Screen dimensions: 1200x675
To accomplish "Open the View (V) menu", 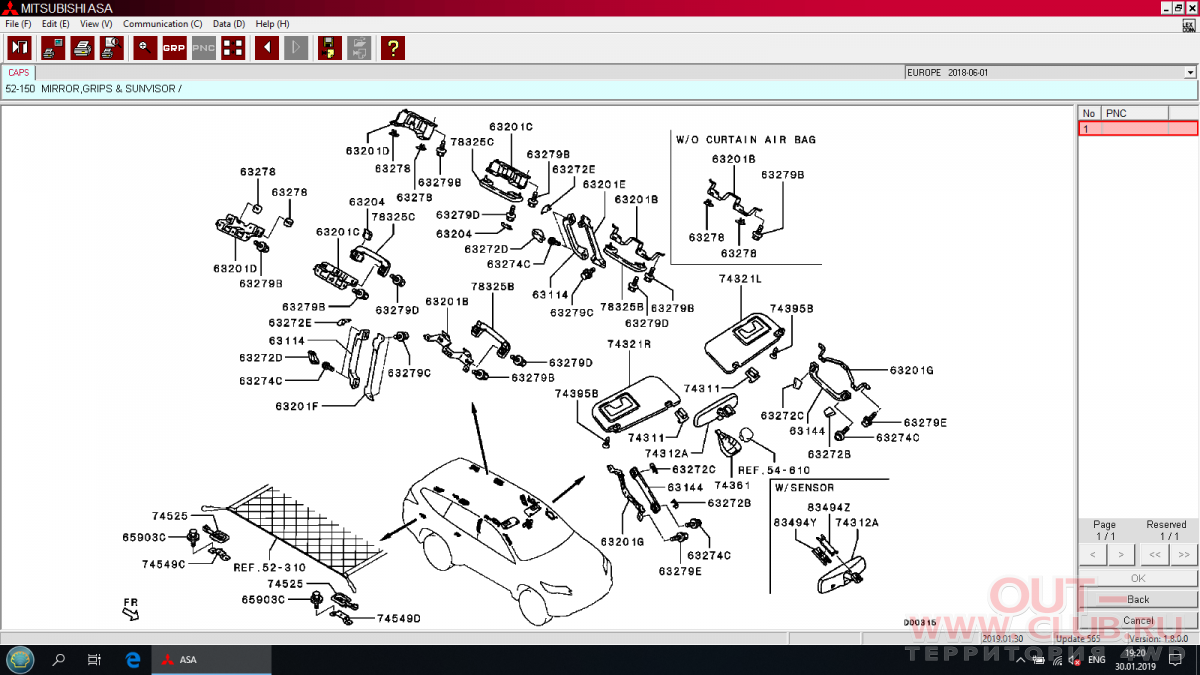I will 96,23.
